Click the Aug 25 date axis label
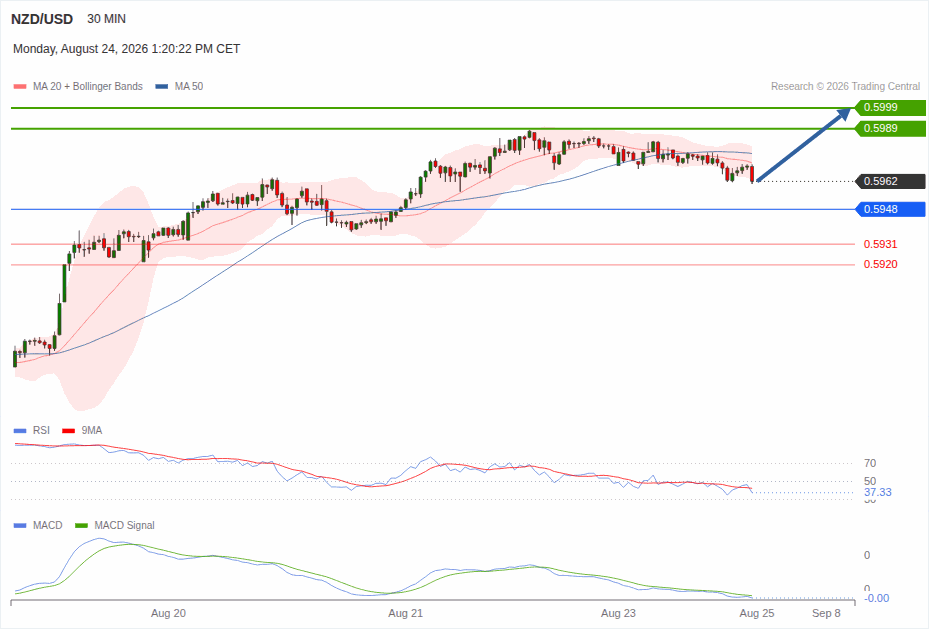929x629 pixels. click(757, 613)
